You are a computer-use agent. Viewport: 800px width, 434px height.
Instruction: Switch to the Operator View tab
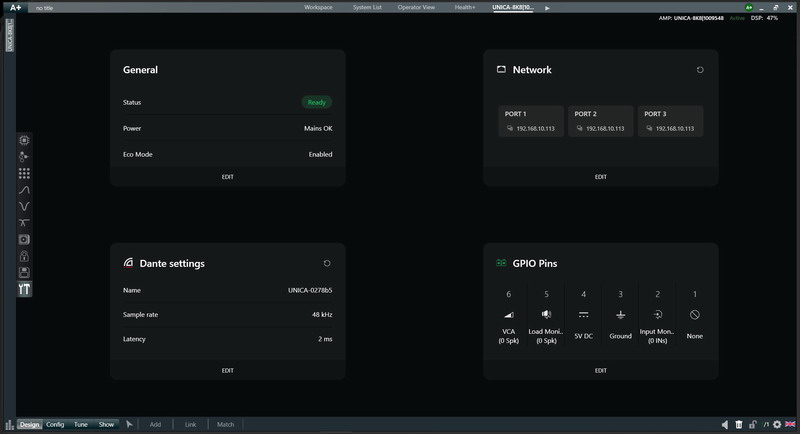pos(417,7)
